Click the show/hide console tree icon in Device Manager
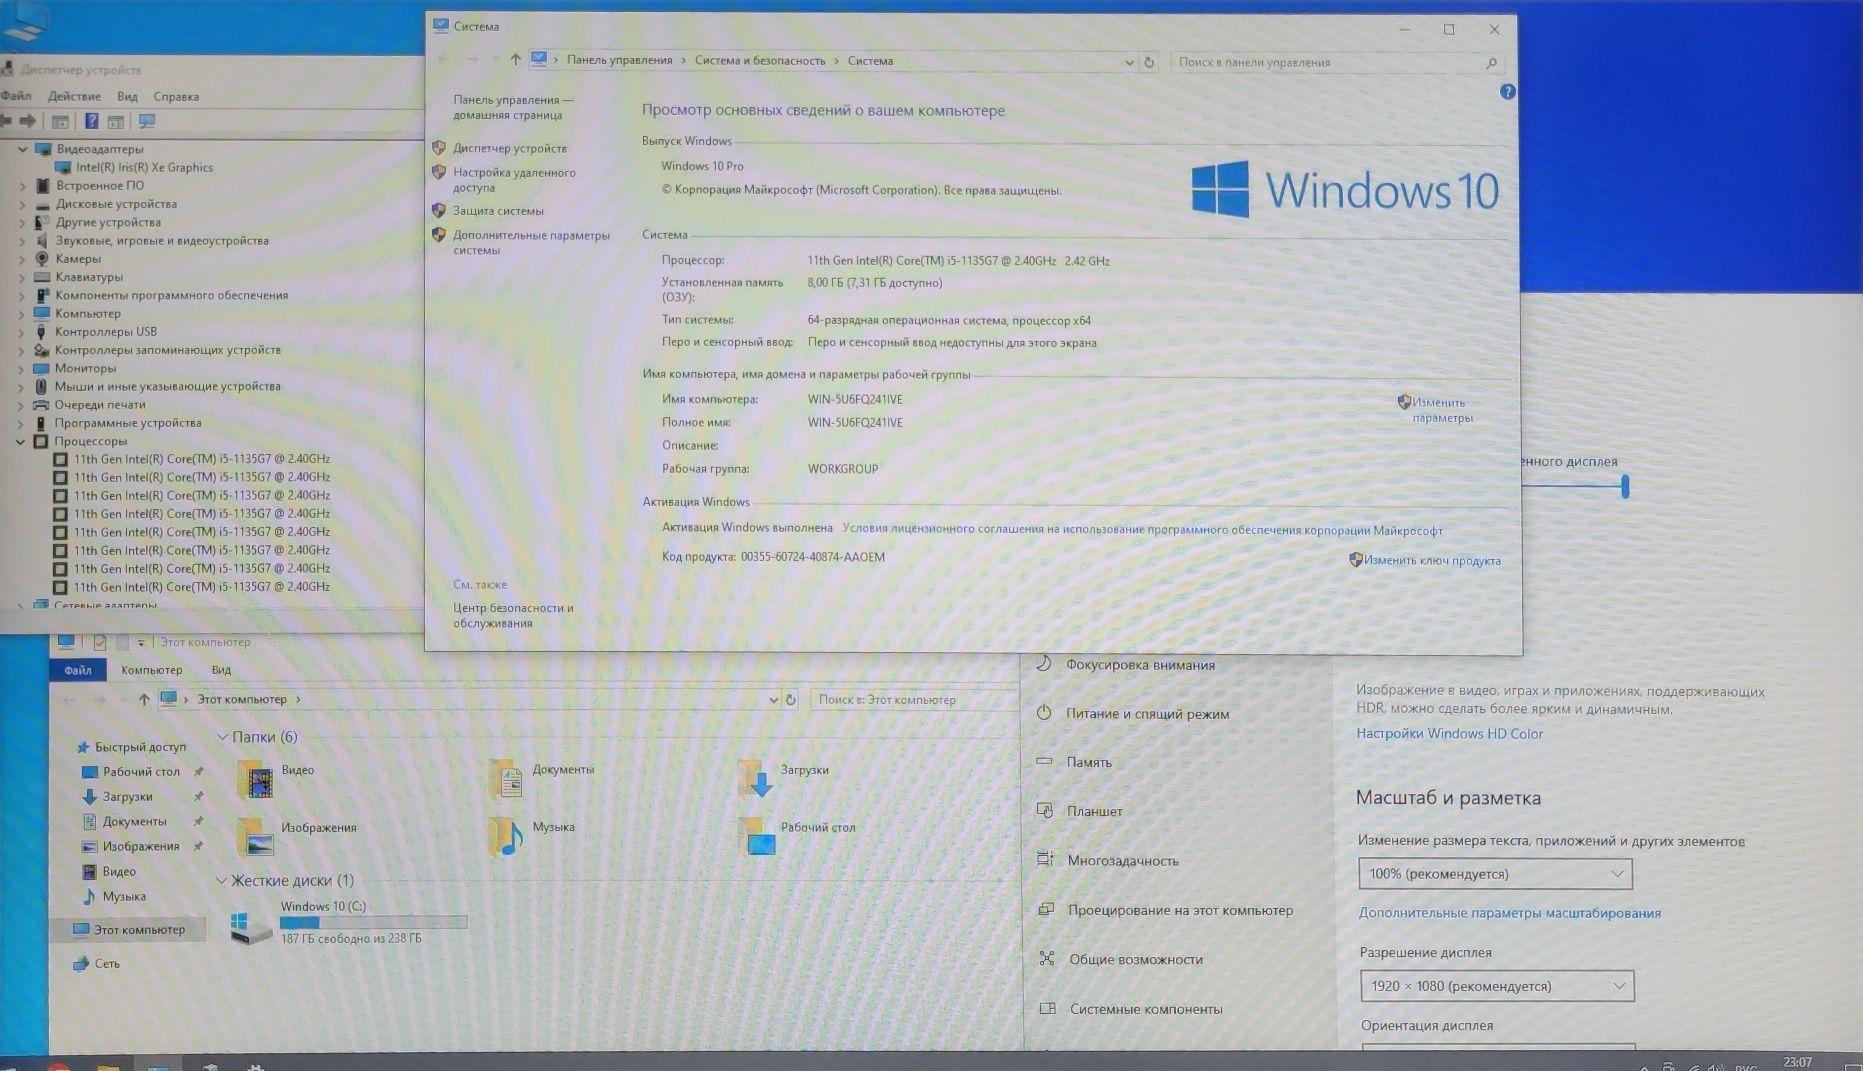 click(60, 121)
